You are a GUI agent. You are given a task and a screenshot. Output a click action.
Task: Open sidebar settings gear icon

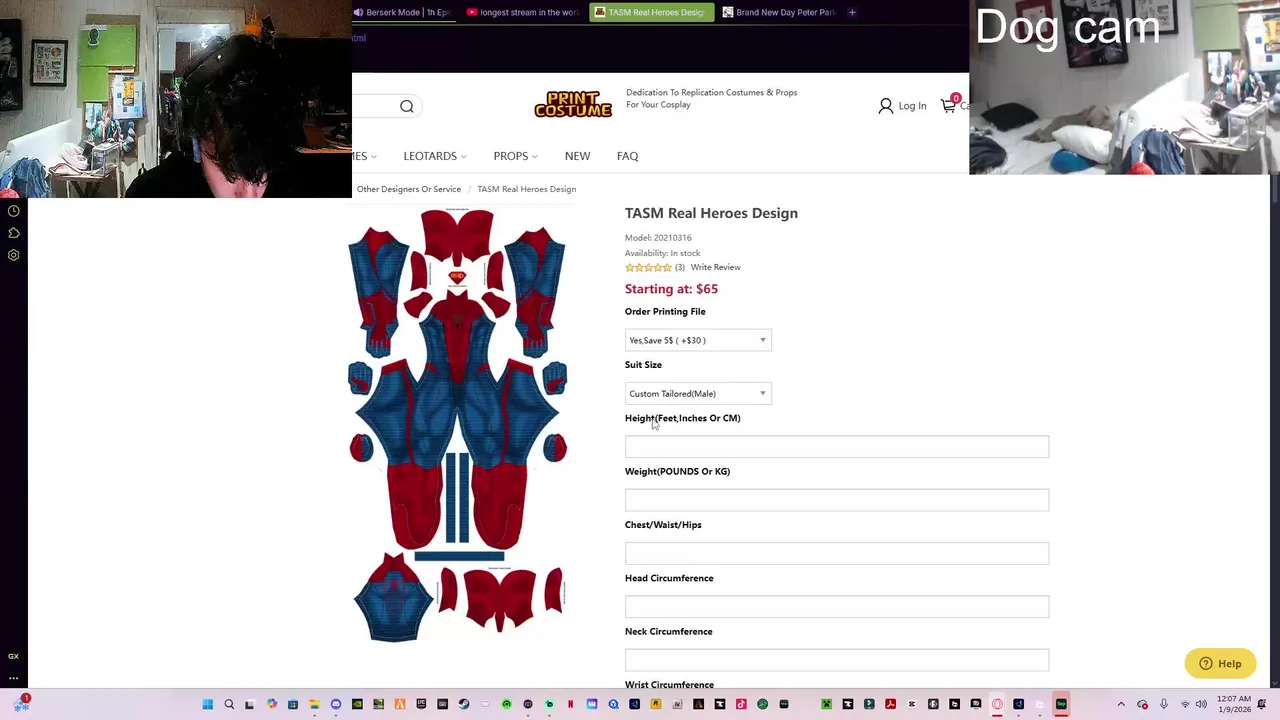click(14, 255)
